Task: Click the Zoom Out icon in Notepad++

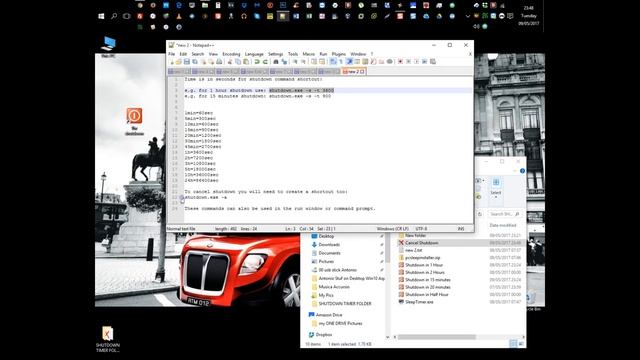Action: (303, 62)
